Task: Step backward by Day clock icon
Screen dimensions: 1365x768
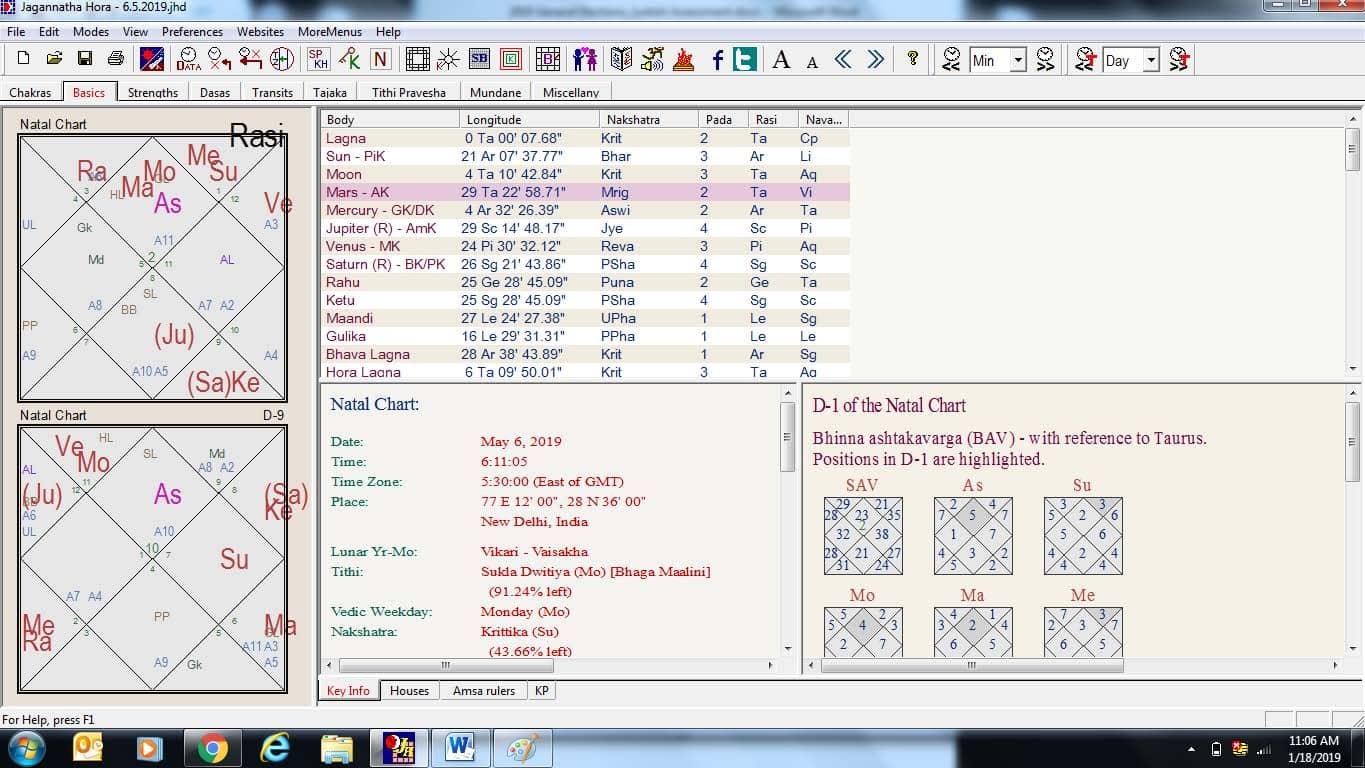Action: coord(1085,59)
